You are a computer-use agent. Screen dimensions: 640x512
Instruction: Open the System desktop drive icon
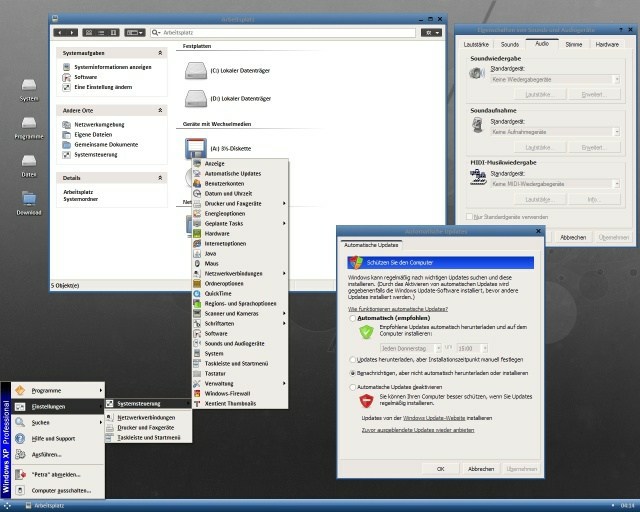[x=29, y=85]
